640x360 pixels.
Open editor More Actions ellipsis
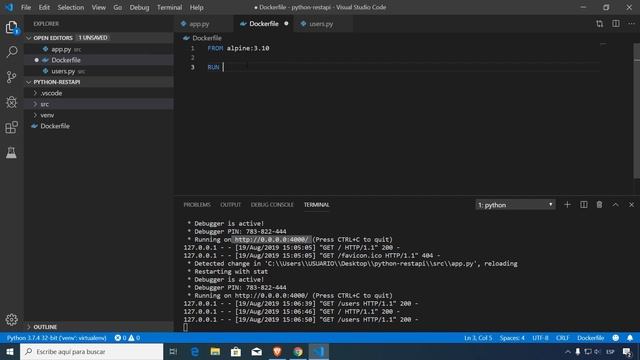631,24
